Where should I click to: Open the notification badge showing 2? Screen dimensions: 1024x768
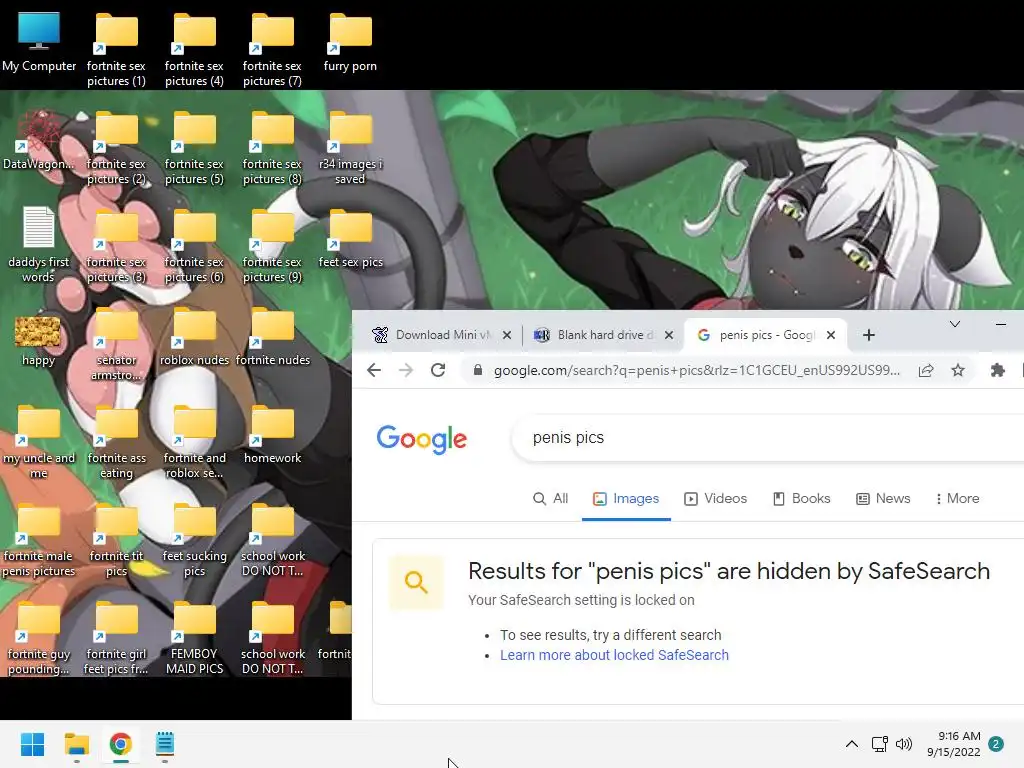[x=996, y=744]
